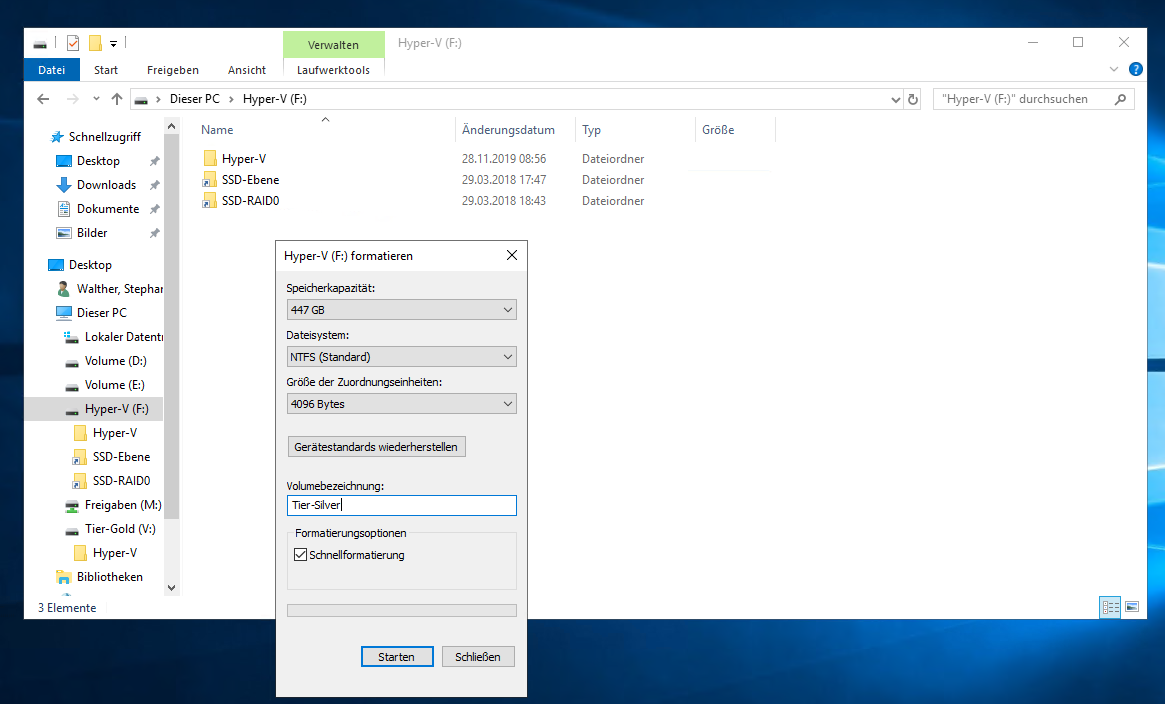The image size is (1165, 704).
Task: Open recent locations dropdown arrow
Action: pos(96,99)
